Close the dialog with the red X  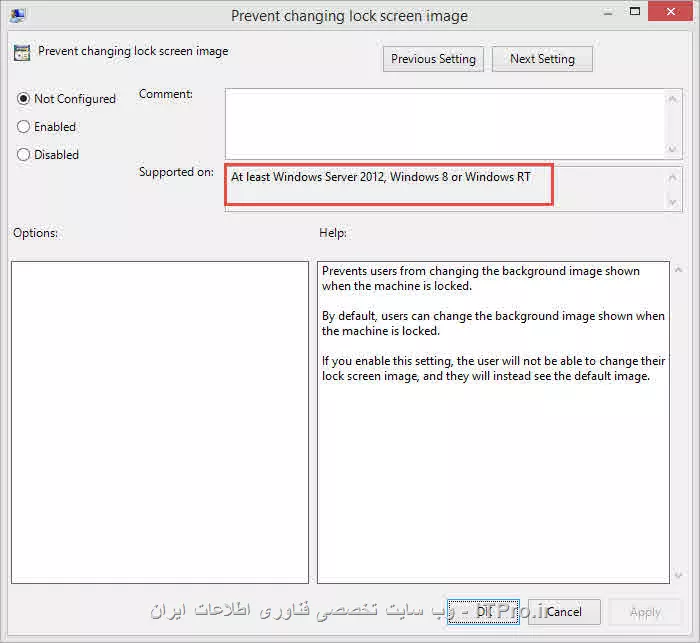pyautogui.click(x=670, y=11)
